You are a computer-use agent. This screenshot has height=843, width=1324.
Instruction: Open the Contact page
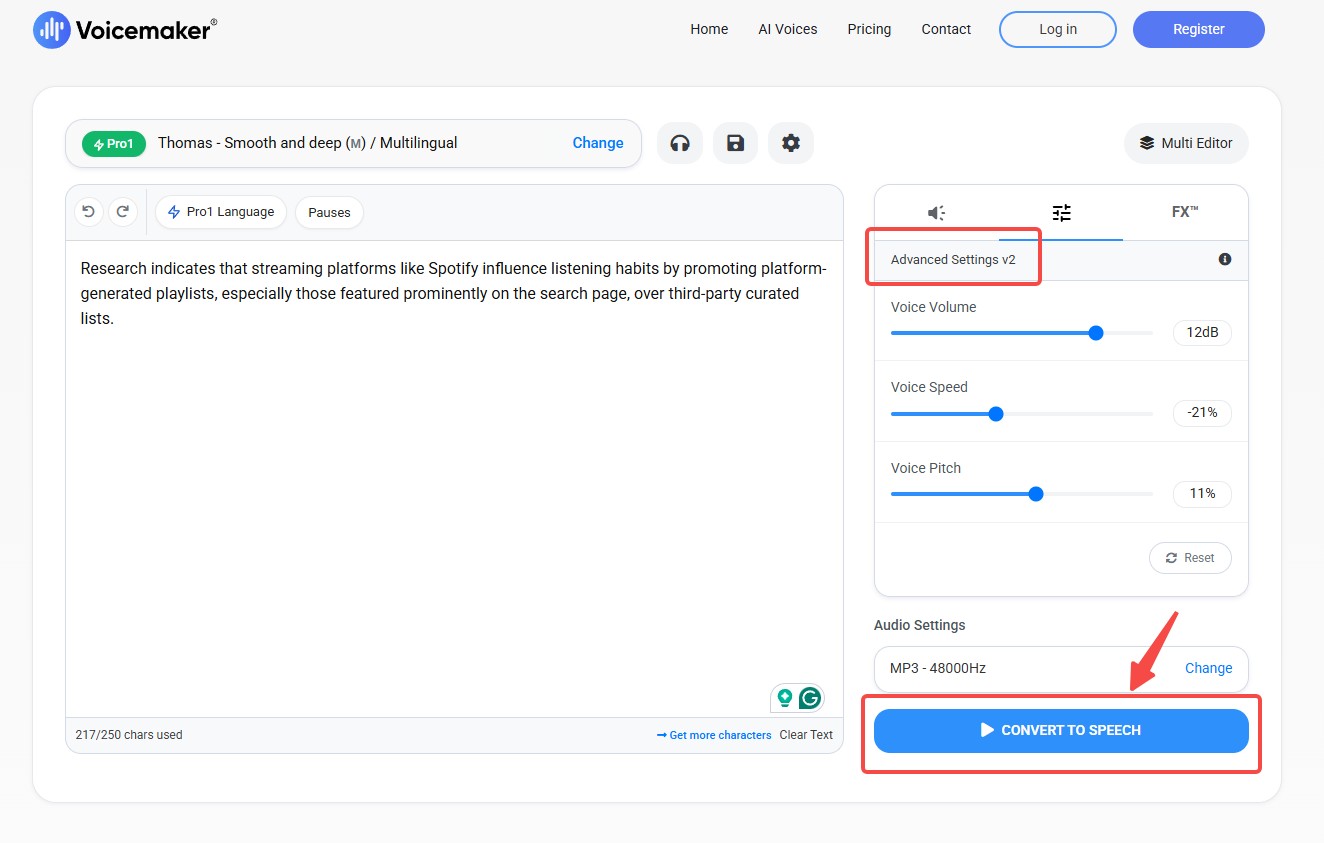(x=946, y=29)
